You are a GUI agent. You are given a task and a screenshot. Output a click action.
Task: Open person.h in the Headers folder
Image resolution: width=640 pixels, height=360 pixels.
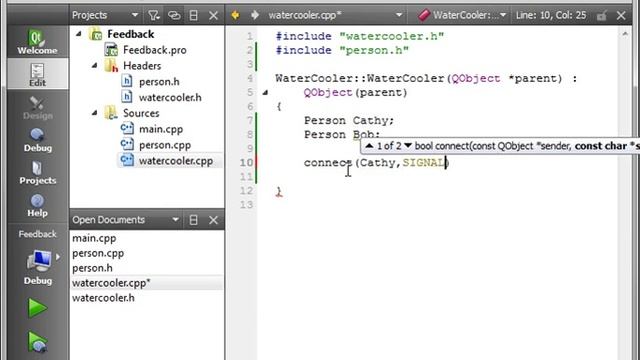coord(159,82)
